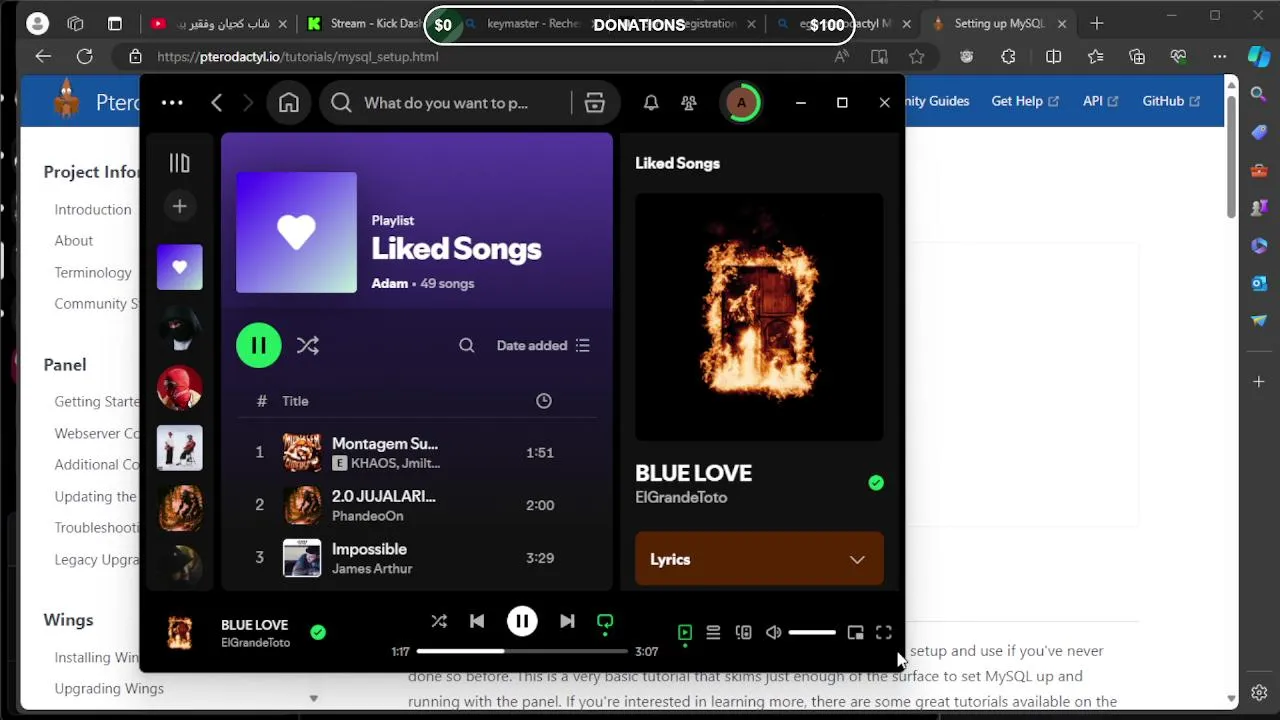Toggle liked check in now playing bar

click(x=318, y=632)
